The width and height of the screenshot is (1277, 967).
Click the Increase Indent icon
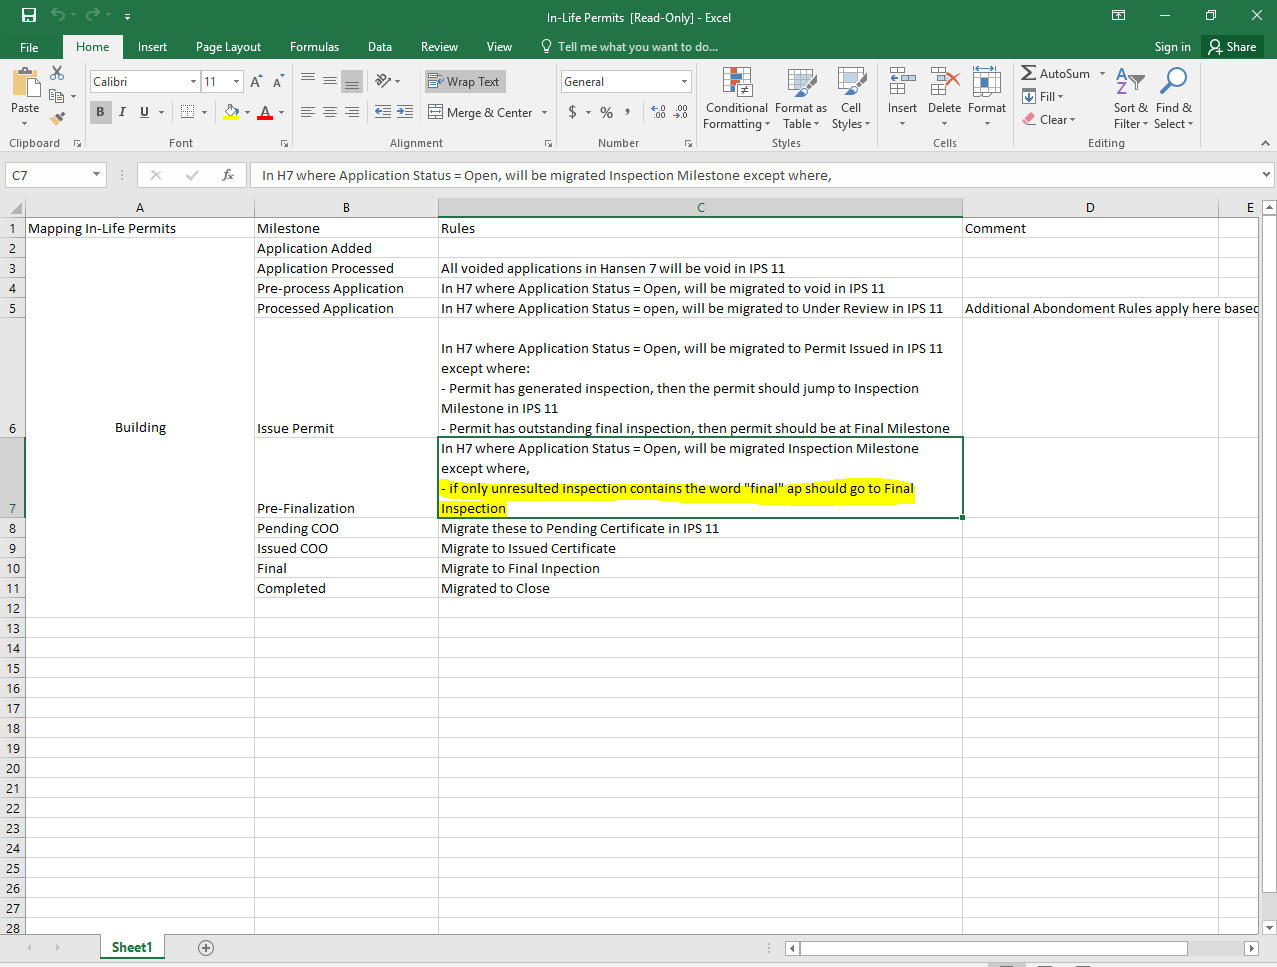[x=405, y=112]
